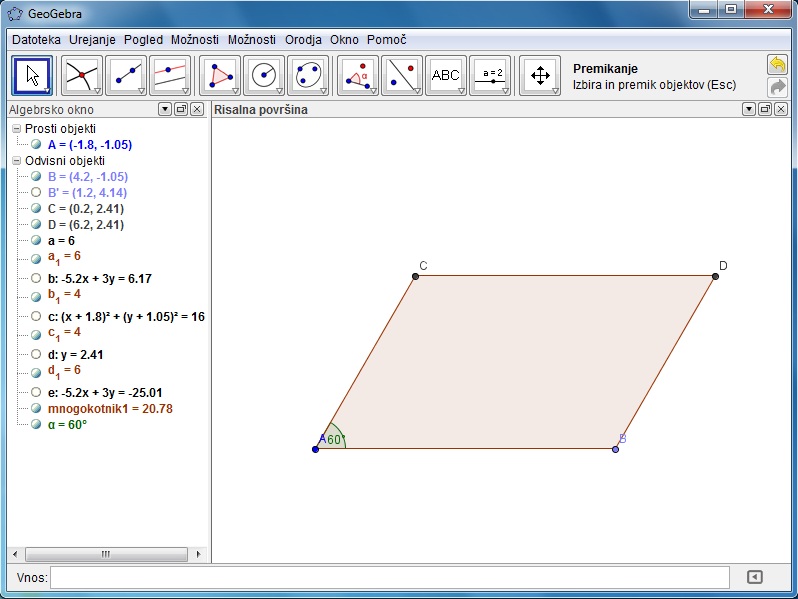This screenshot has width=798, height=599.
Task: Toggle visibility of circle c equation
Action: (x=36, y=316)
